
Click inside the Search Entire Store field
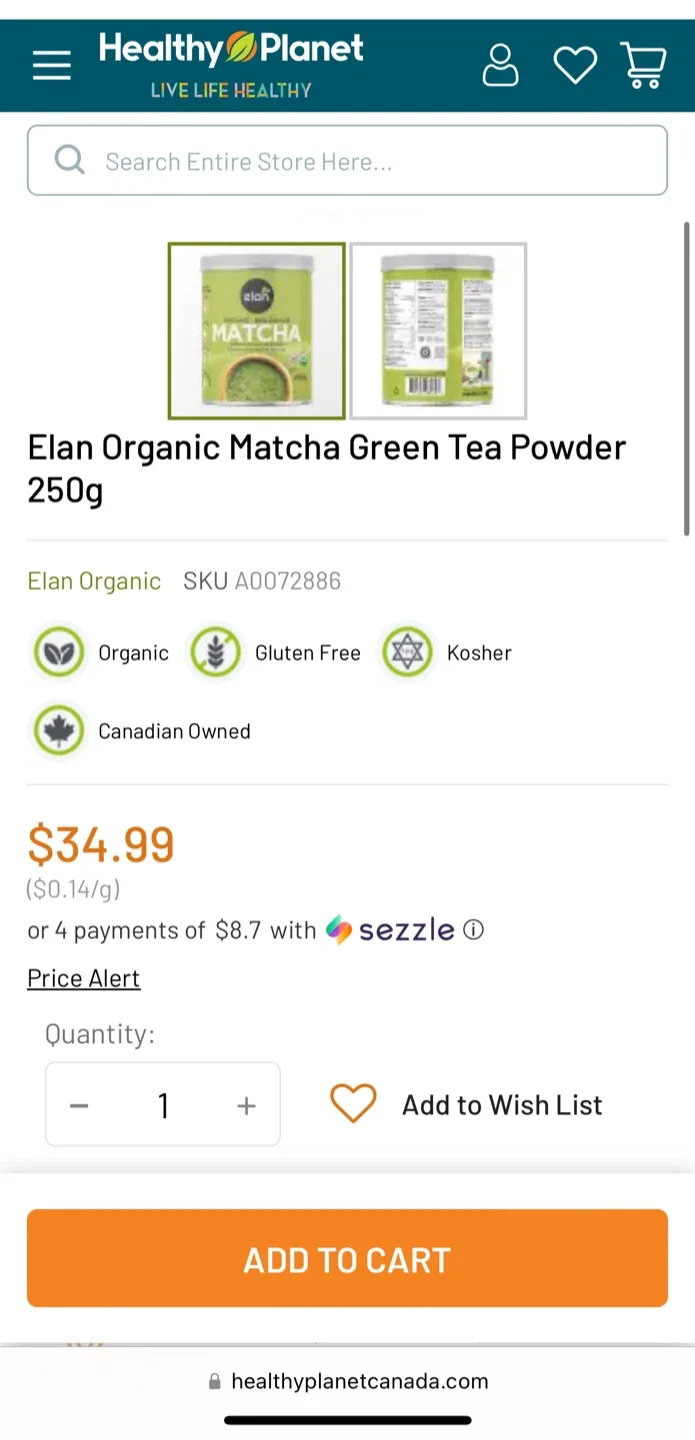coord(300,160)
